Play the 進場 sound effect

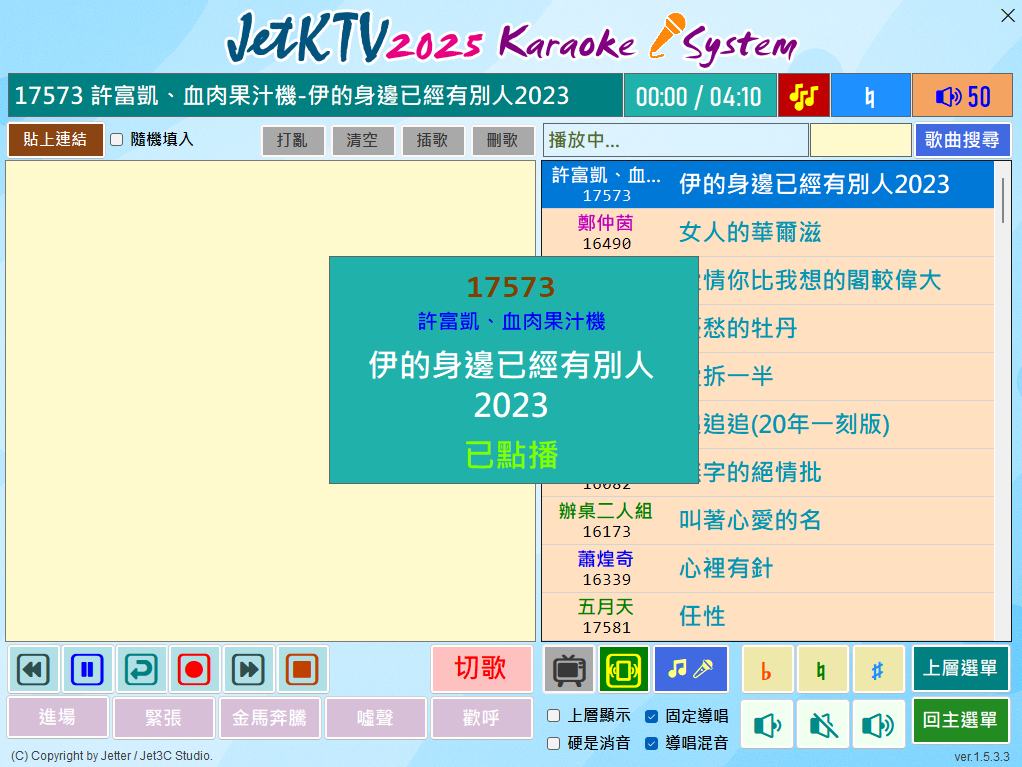click(58, 717)
